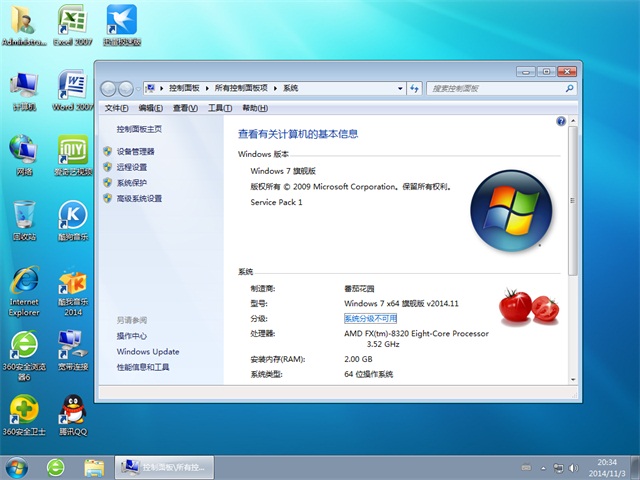
Task: Launch Excel 2007 desktop shortcut
Action: 73,25
